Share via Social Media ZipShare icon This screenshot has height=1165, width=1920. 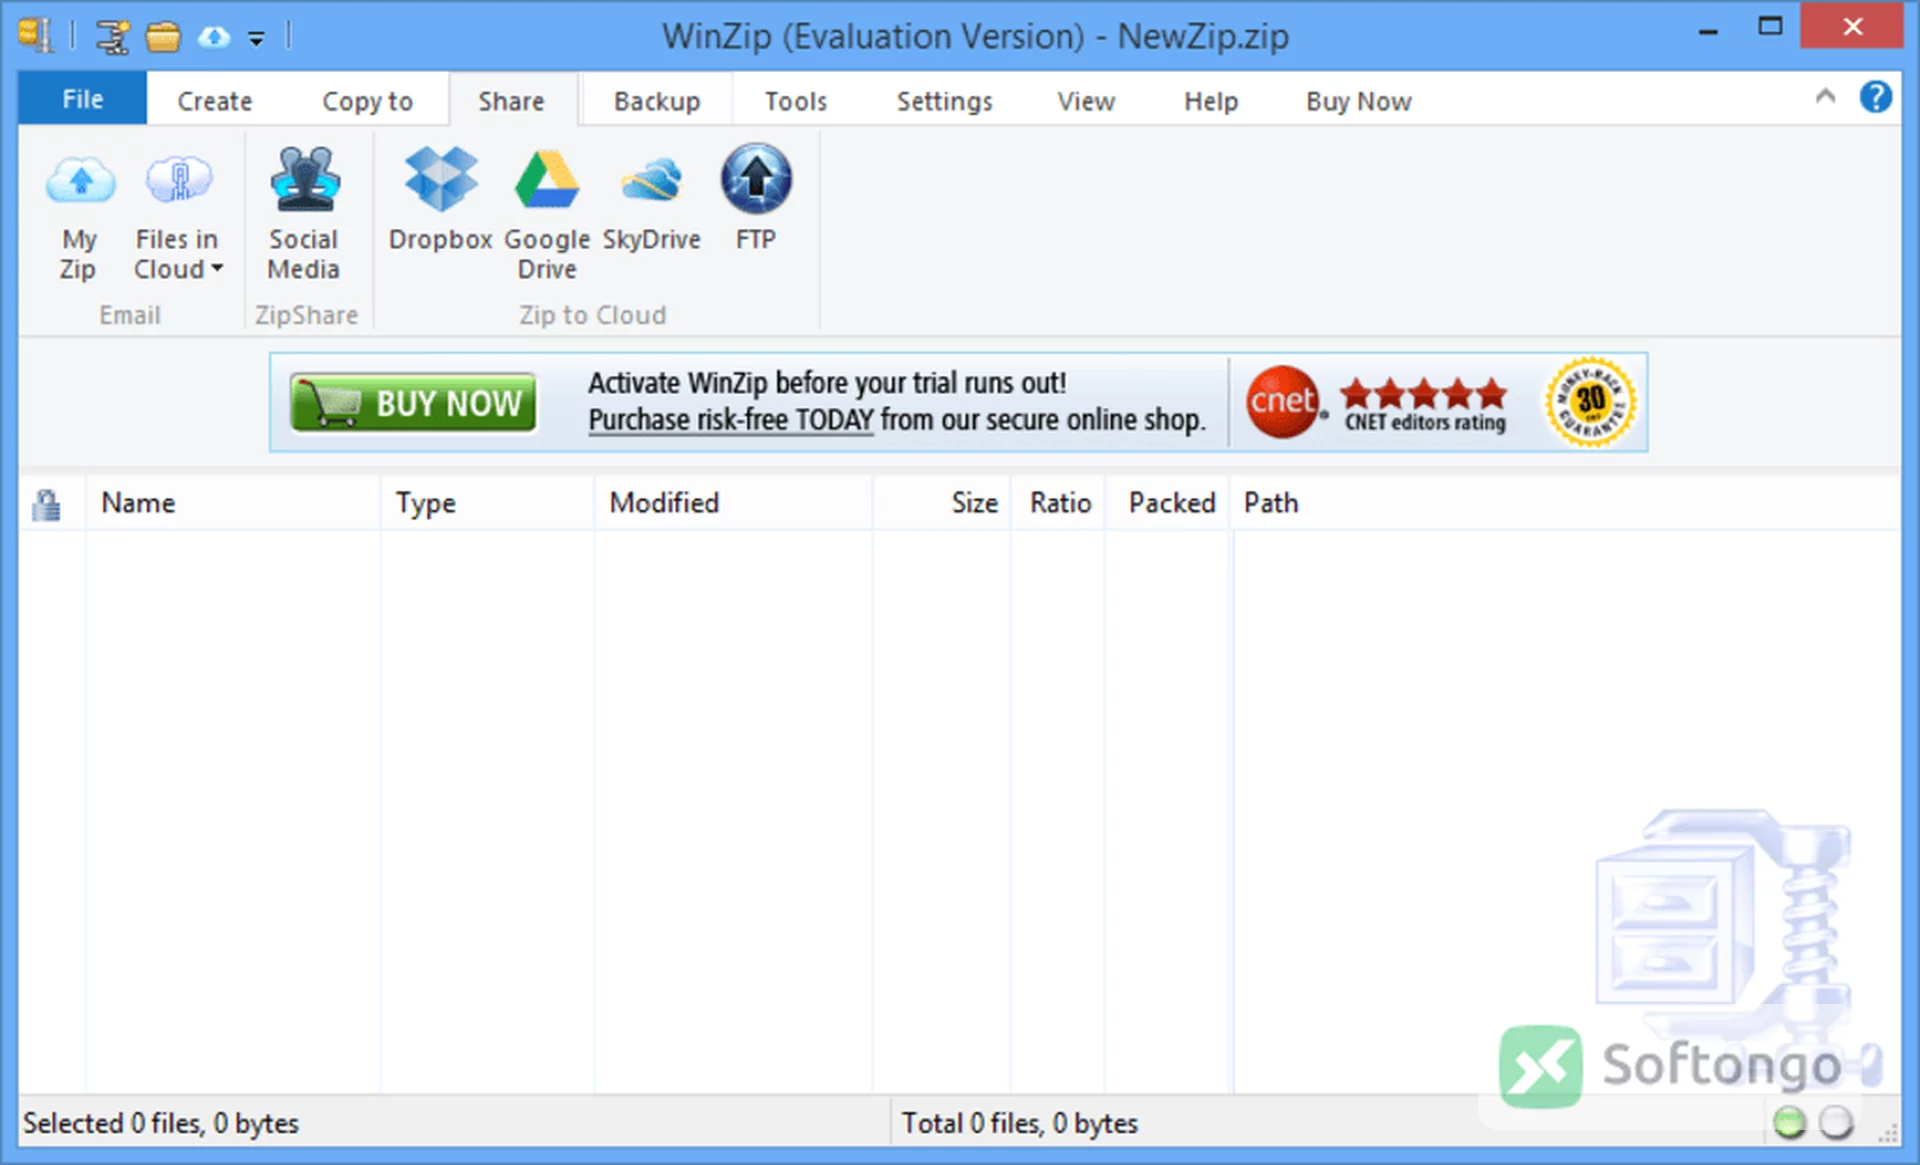(304, 212)
